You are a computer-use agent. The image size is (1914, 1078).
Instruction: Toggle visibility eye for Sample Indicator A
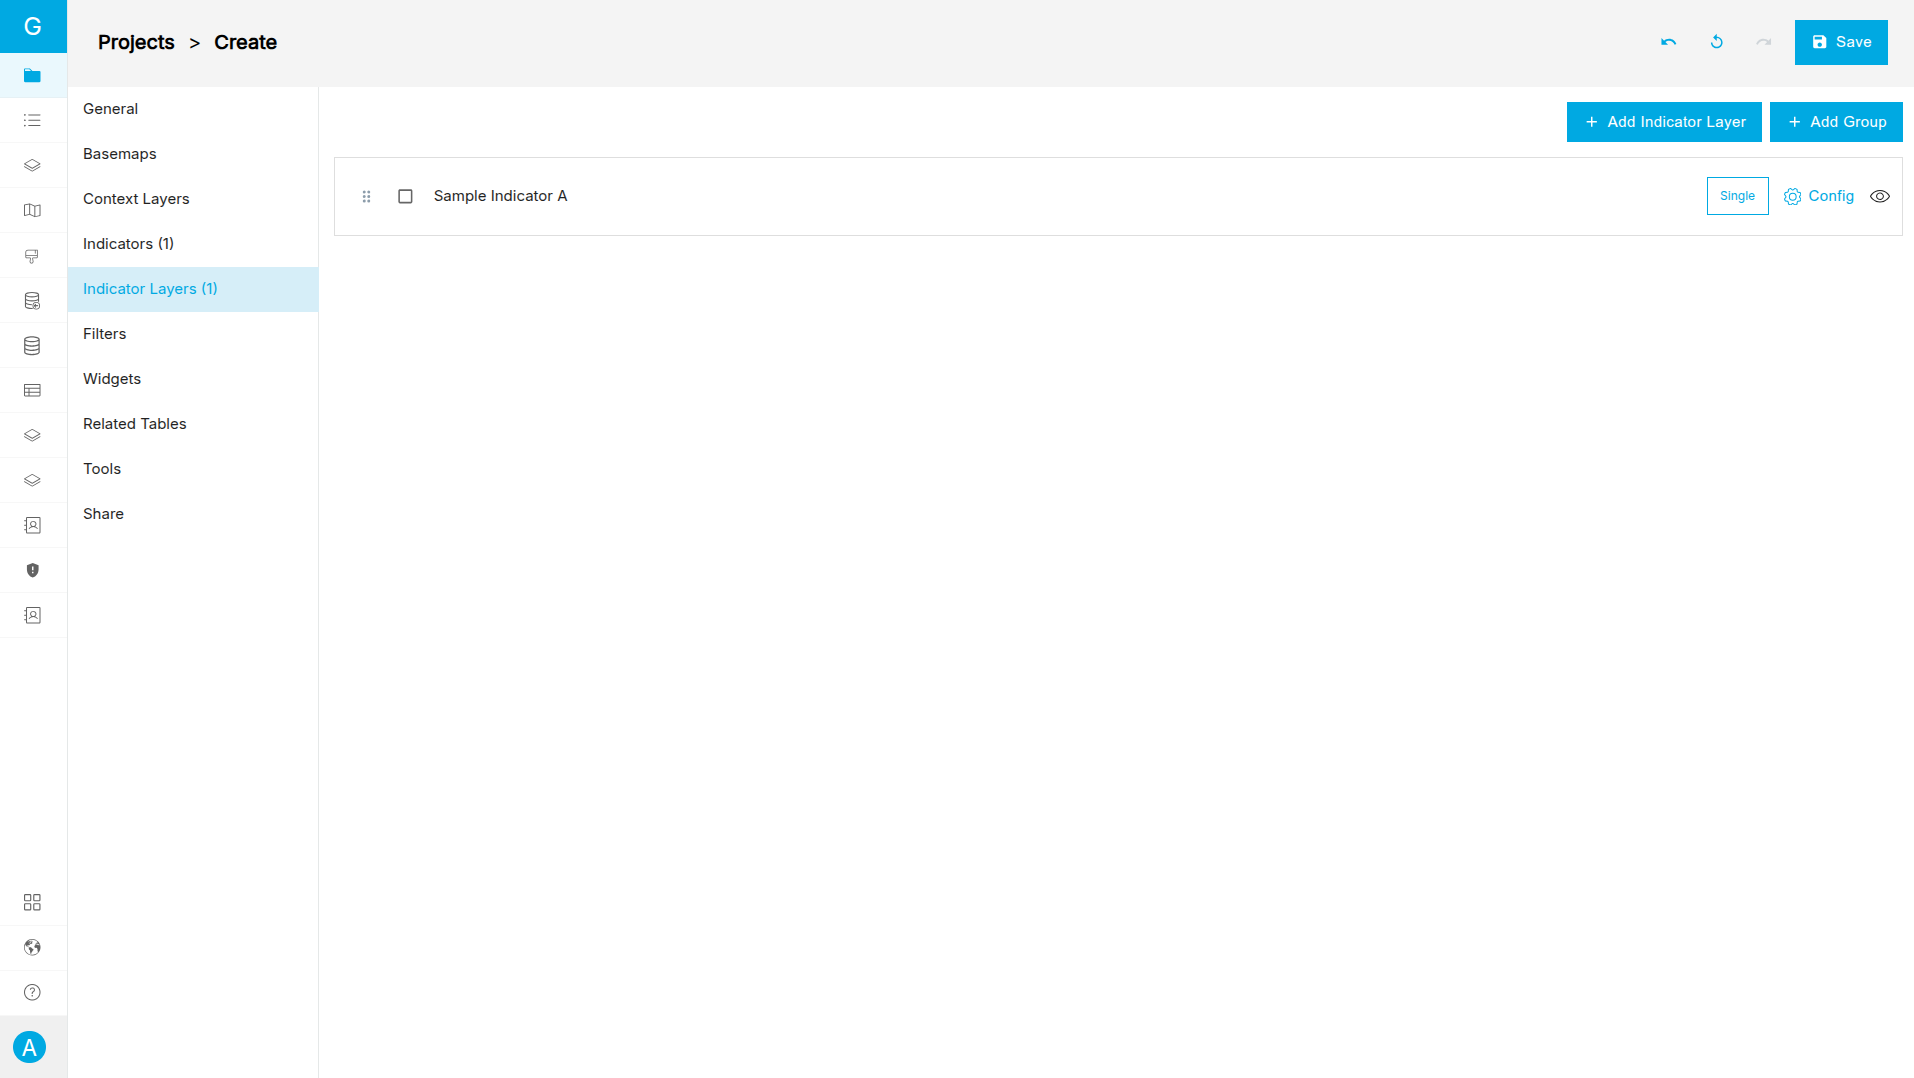[1879, 196]
